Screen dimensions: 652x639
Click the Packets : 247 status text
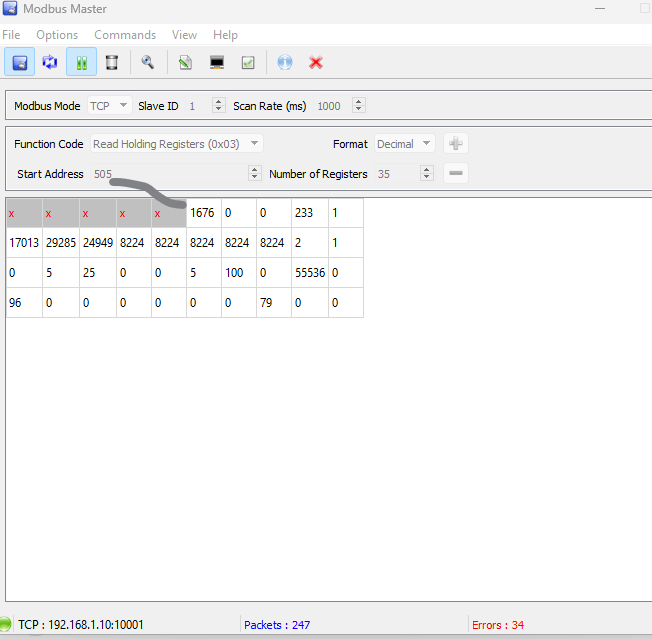coord(277,625)
